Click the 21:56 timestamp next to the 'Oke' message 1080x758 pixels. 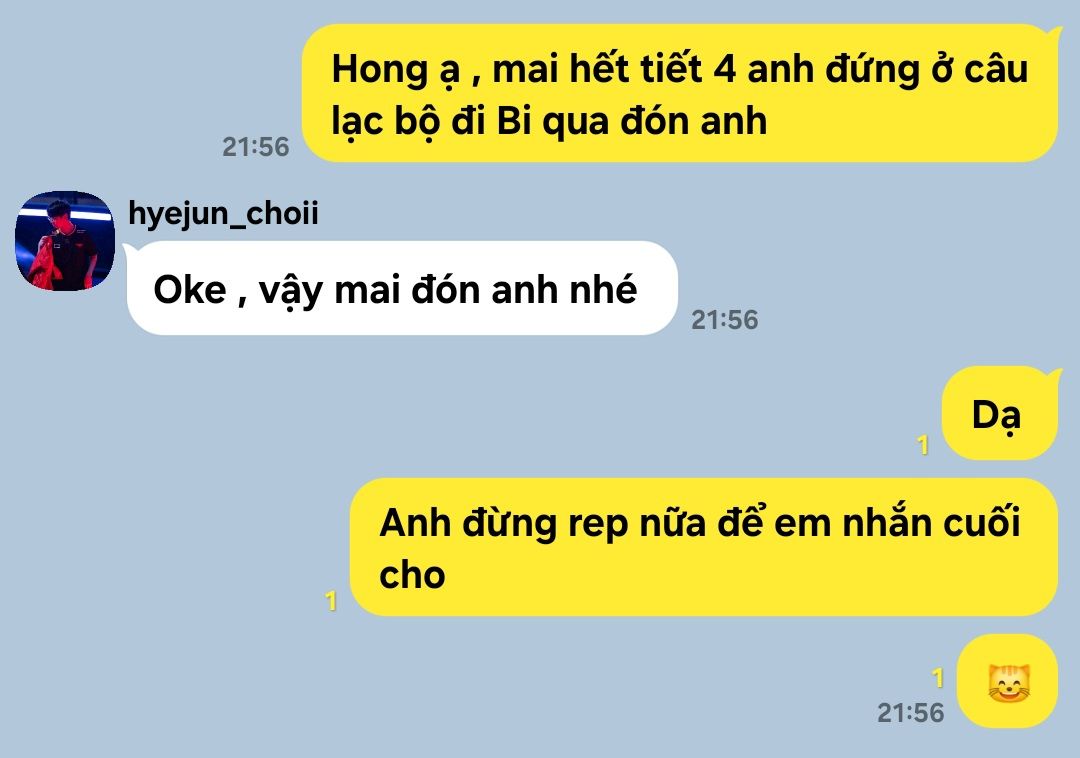click(x=725, y=319)
